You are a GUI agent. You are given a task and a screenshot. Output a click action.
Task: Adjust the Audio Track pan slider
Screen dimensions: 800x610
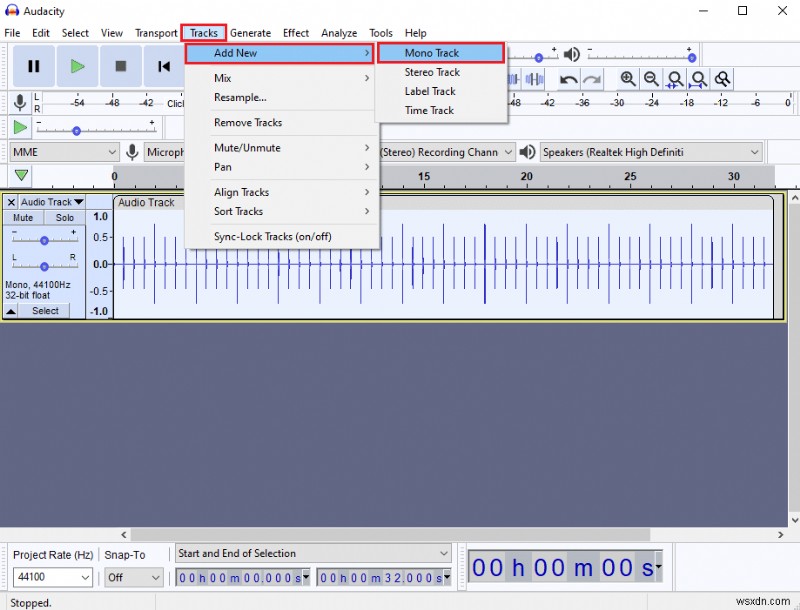pos(44,266)
